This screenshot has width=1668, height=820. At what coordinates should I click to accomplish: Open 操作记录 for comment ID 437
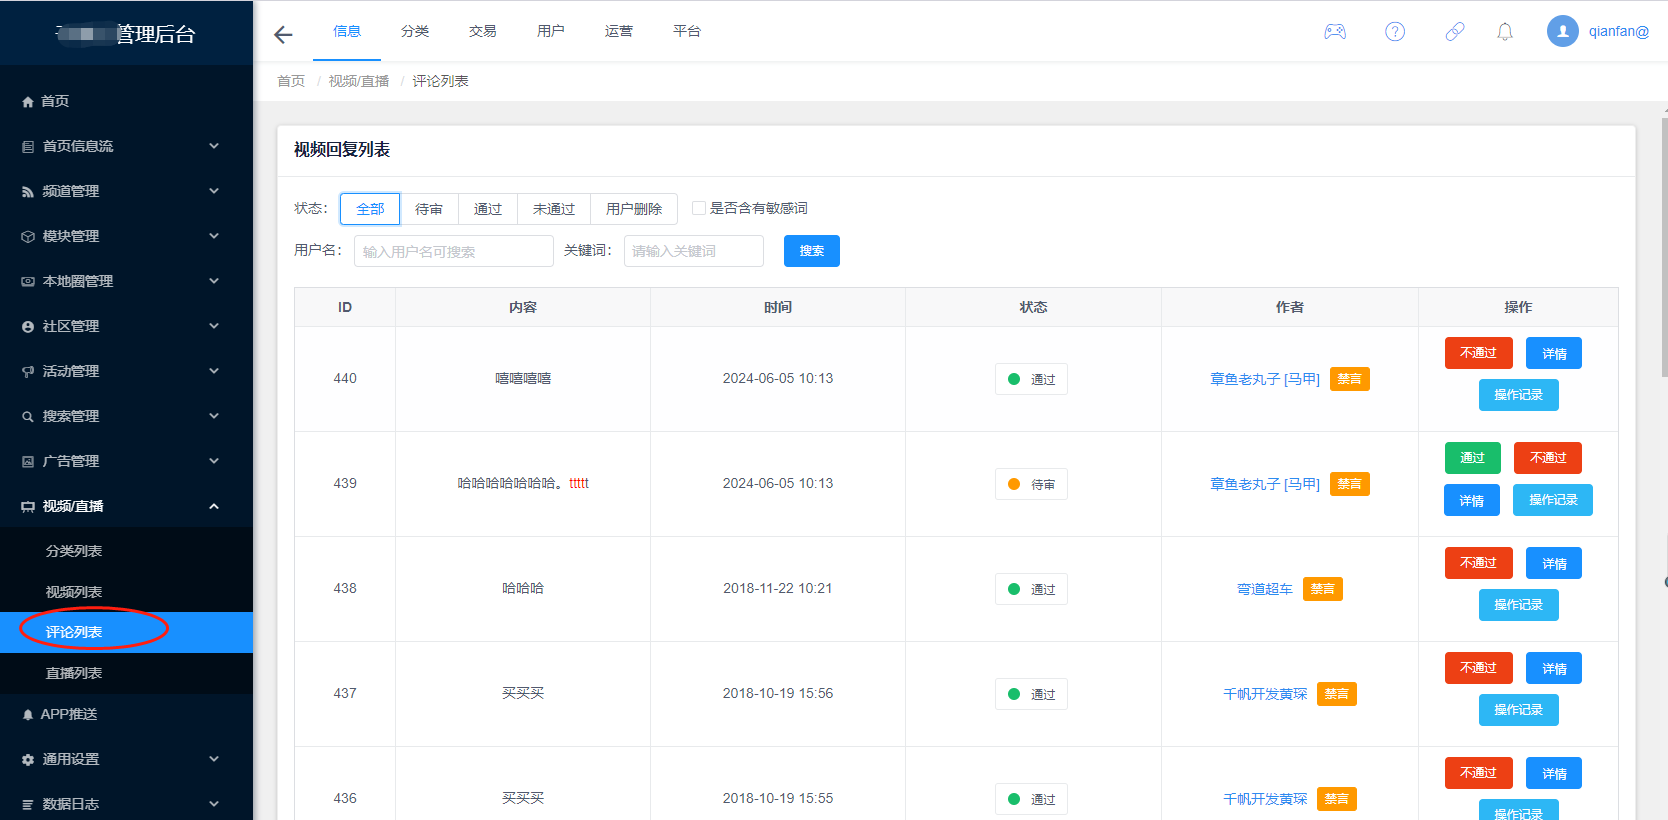tap(1518, 710)
